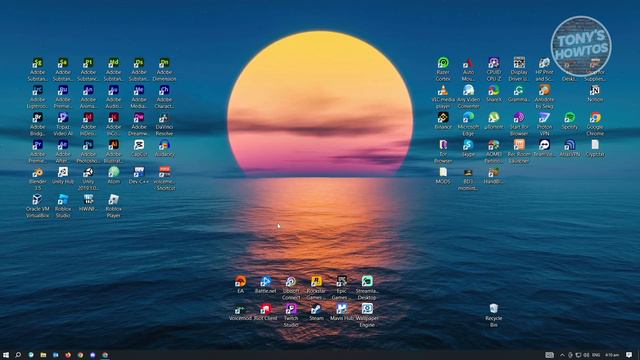Click the VLC media player cone icon
Viewport: 640px width, 360px height.
pyautogui.click(x=443, y=90)
